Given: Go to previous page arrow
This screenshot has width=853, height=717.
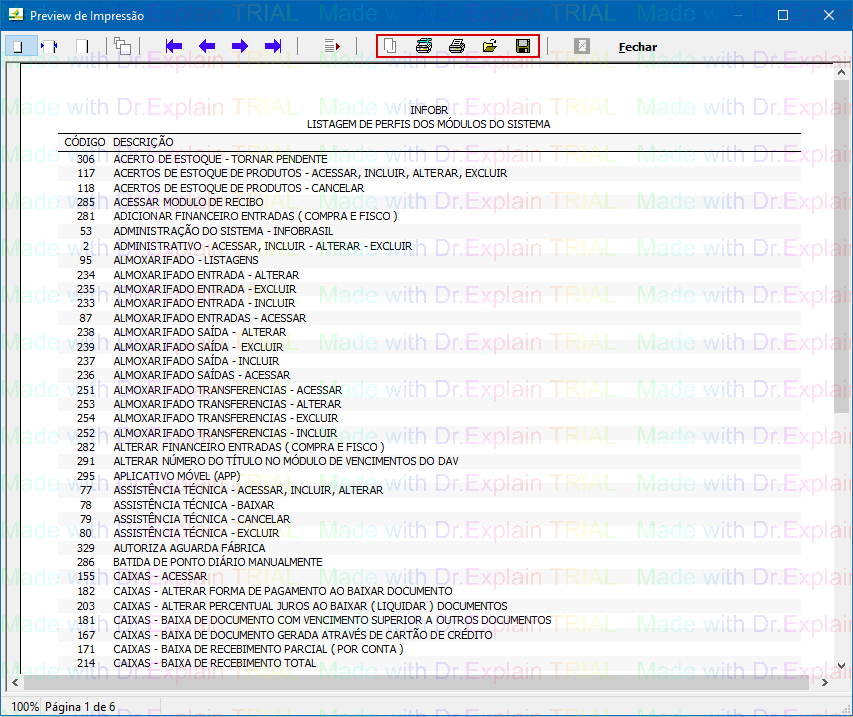Looking at the screenshot, I should click(207, 46).
